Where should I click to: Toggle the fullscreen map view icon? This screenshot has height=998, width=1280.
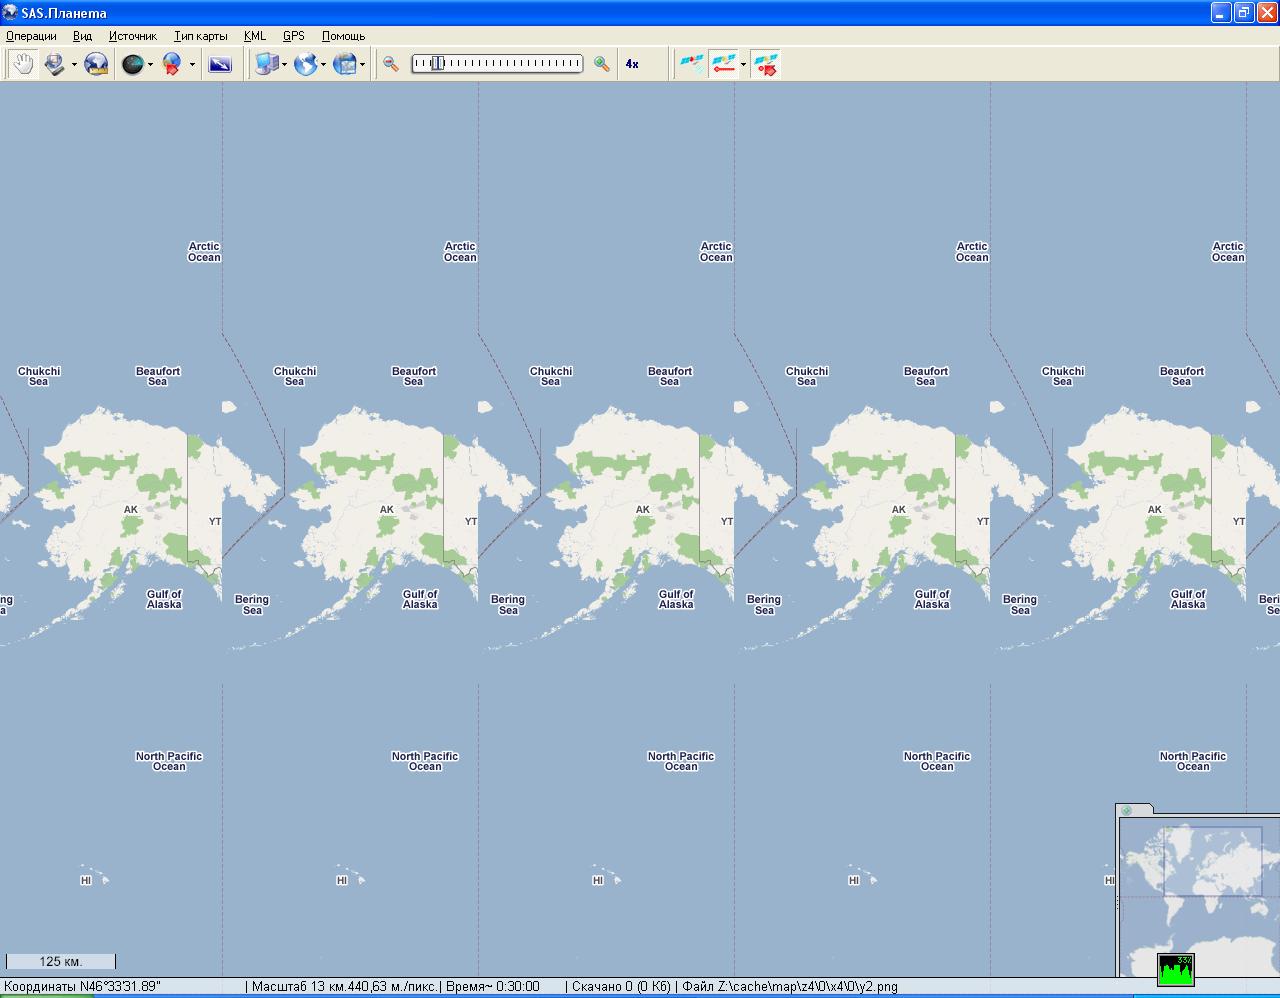pos(220,64)
